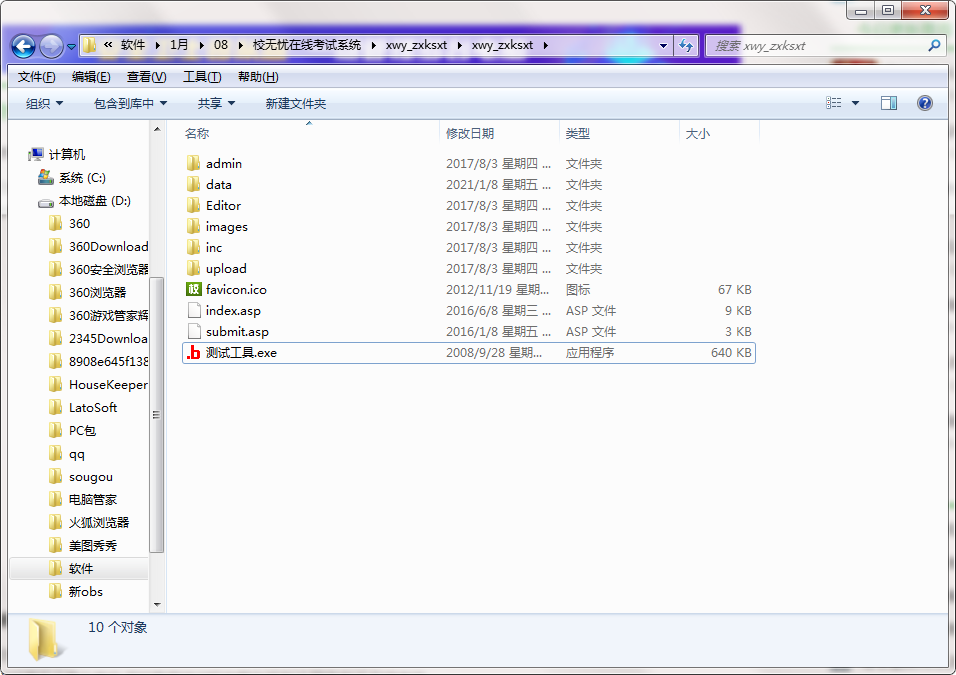Open the 360Download folder in sidebar
The height and width of the screenshot is (675, 956).
tap(108, 246)
